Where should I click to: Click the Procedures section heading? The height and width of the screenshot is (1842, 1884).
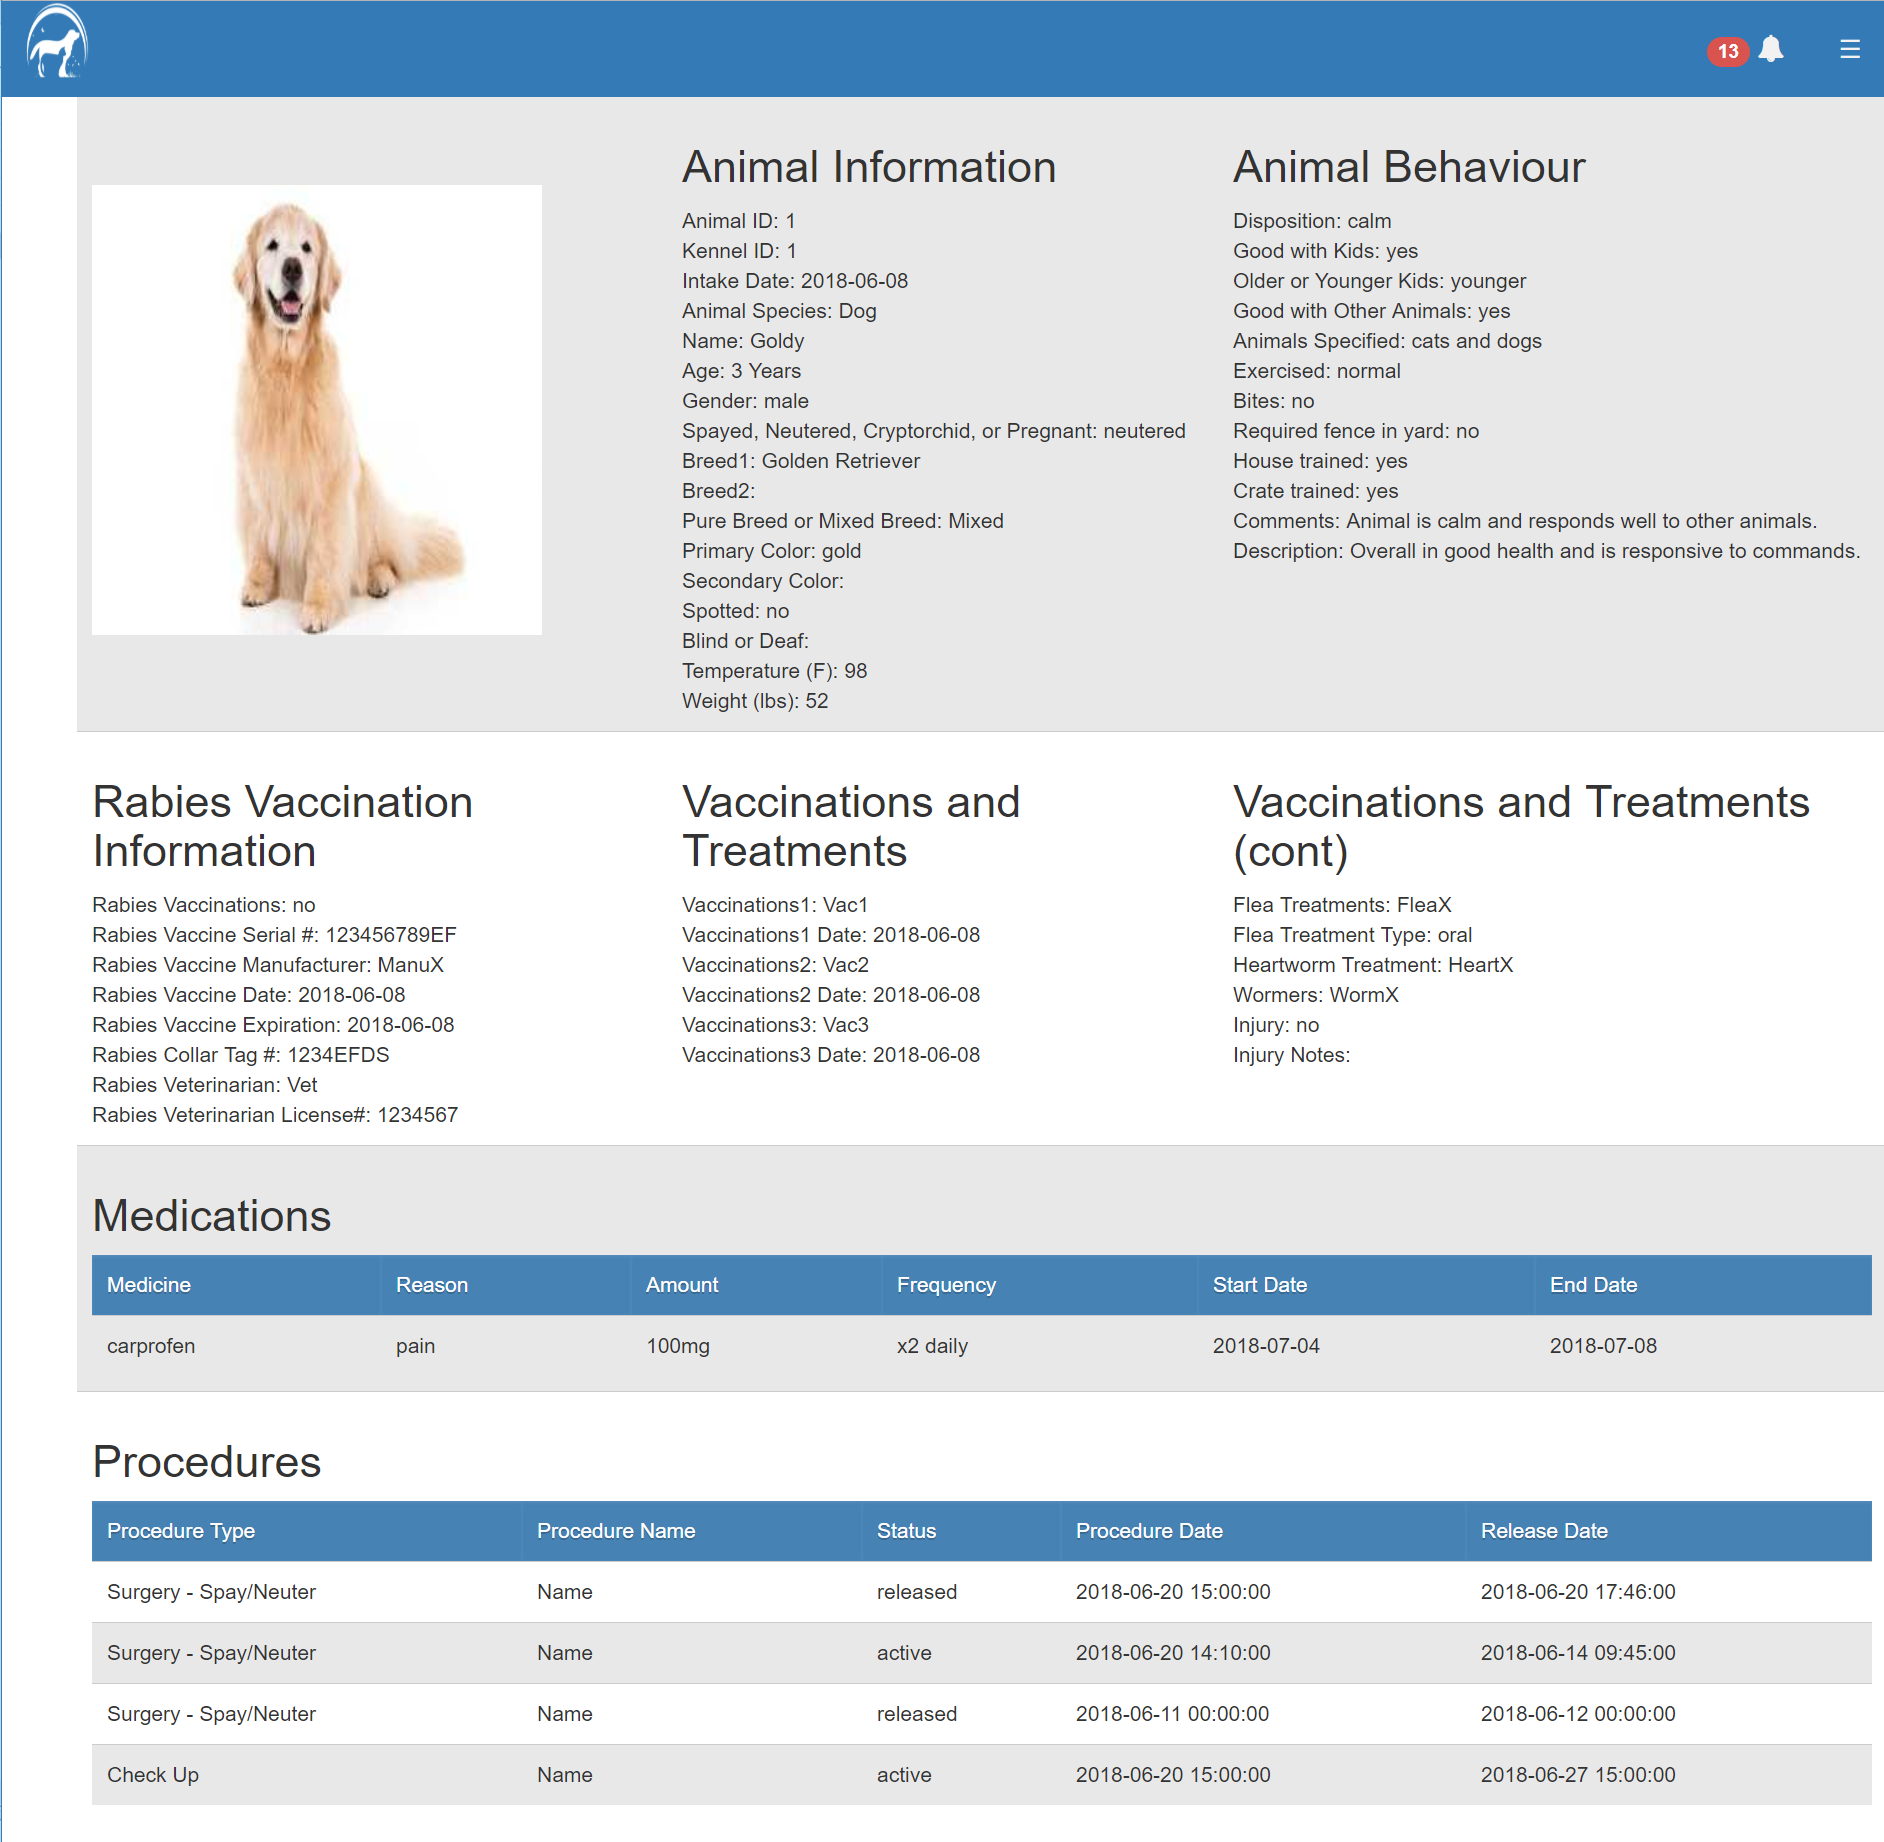tap(205, 1461)
